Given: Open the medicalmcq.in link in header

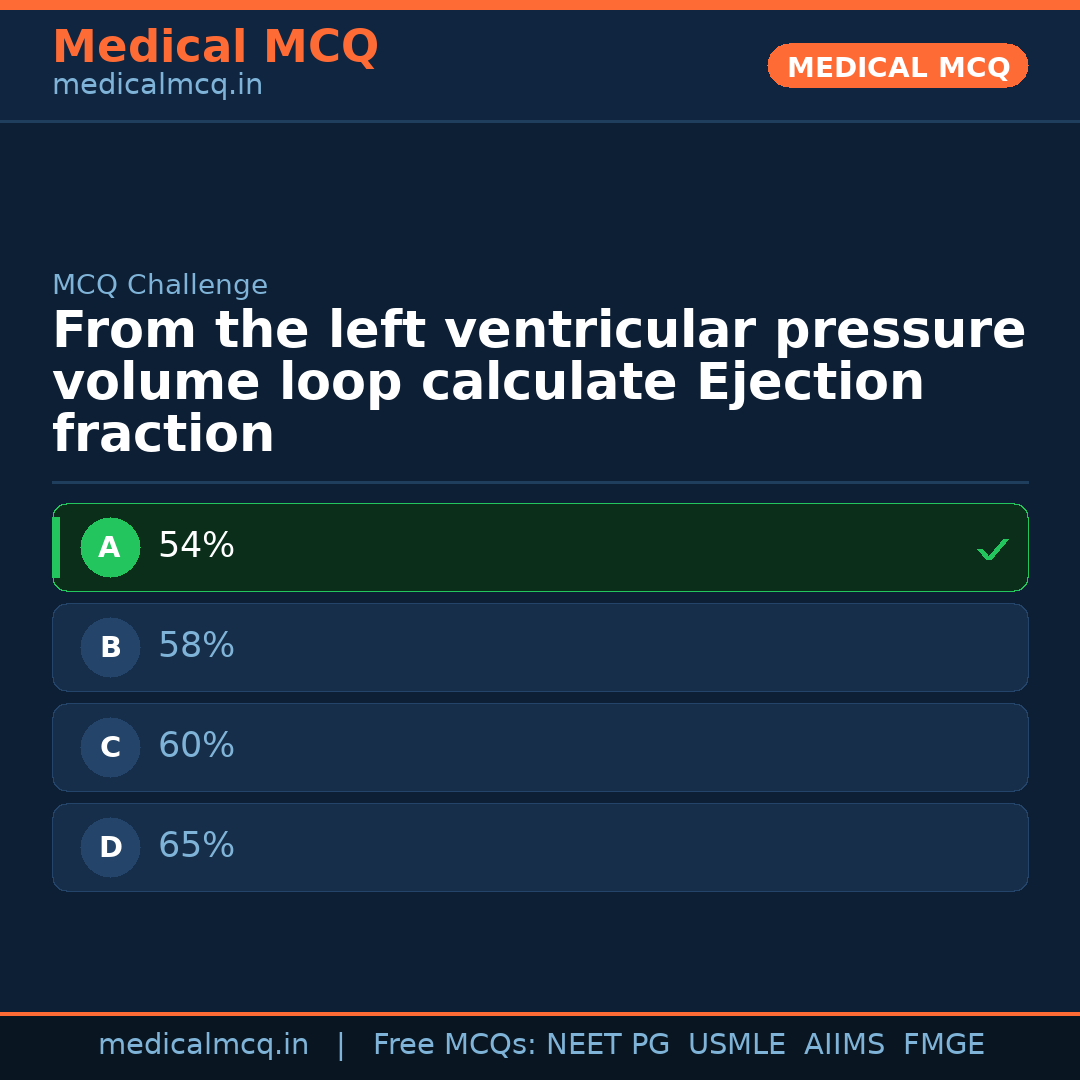Looking at the screenshot, I should (x=157, y=86).
